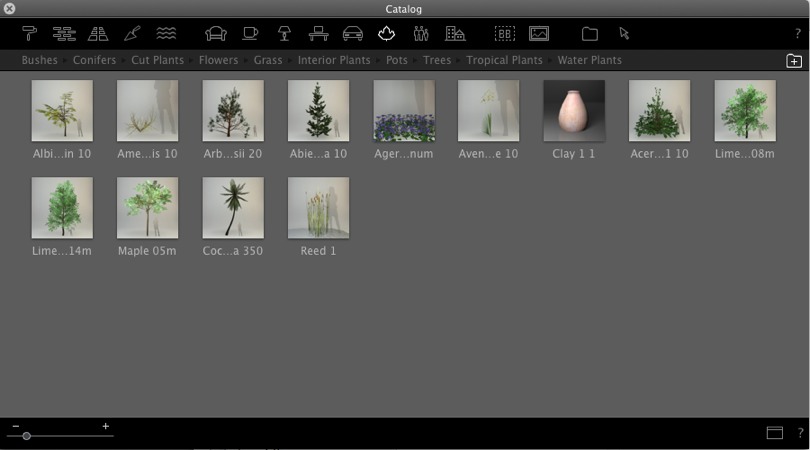Activate the arrow selection pointer icon
The width and height of the screenshot is (810, 450).
coord(624,34)
